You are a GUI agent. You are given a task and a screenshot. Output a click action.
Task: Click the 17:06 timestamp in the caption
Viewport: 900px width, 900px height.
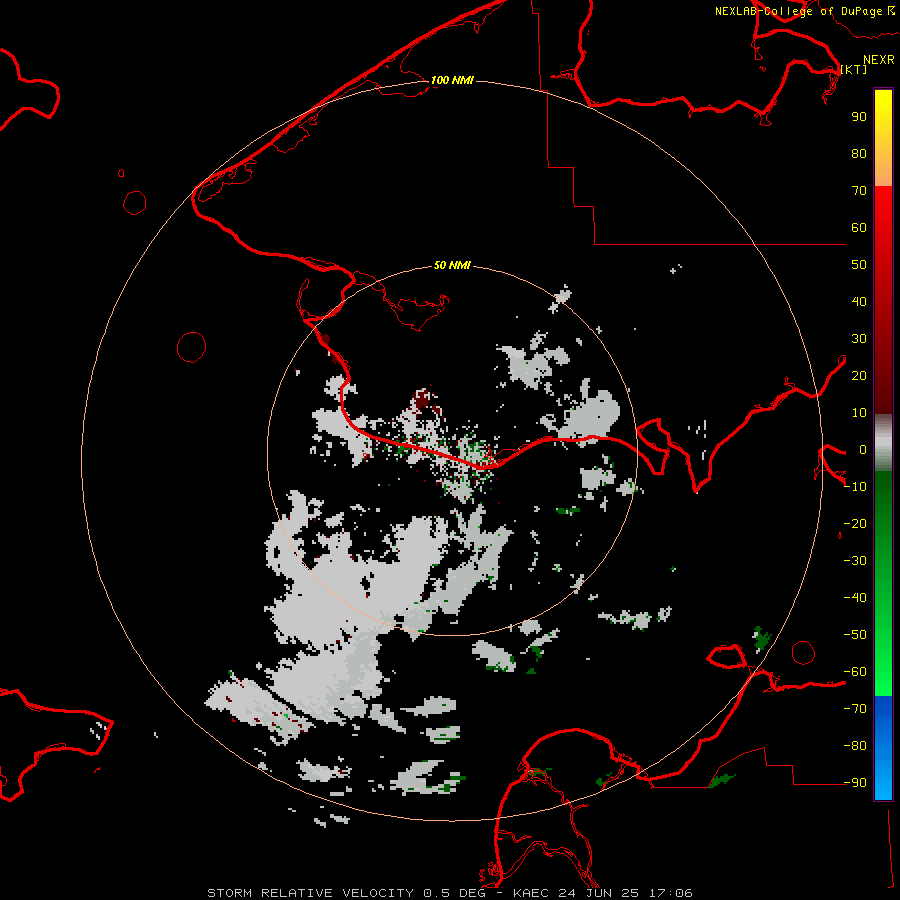670,893
